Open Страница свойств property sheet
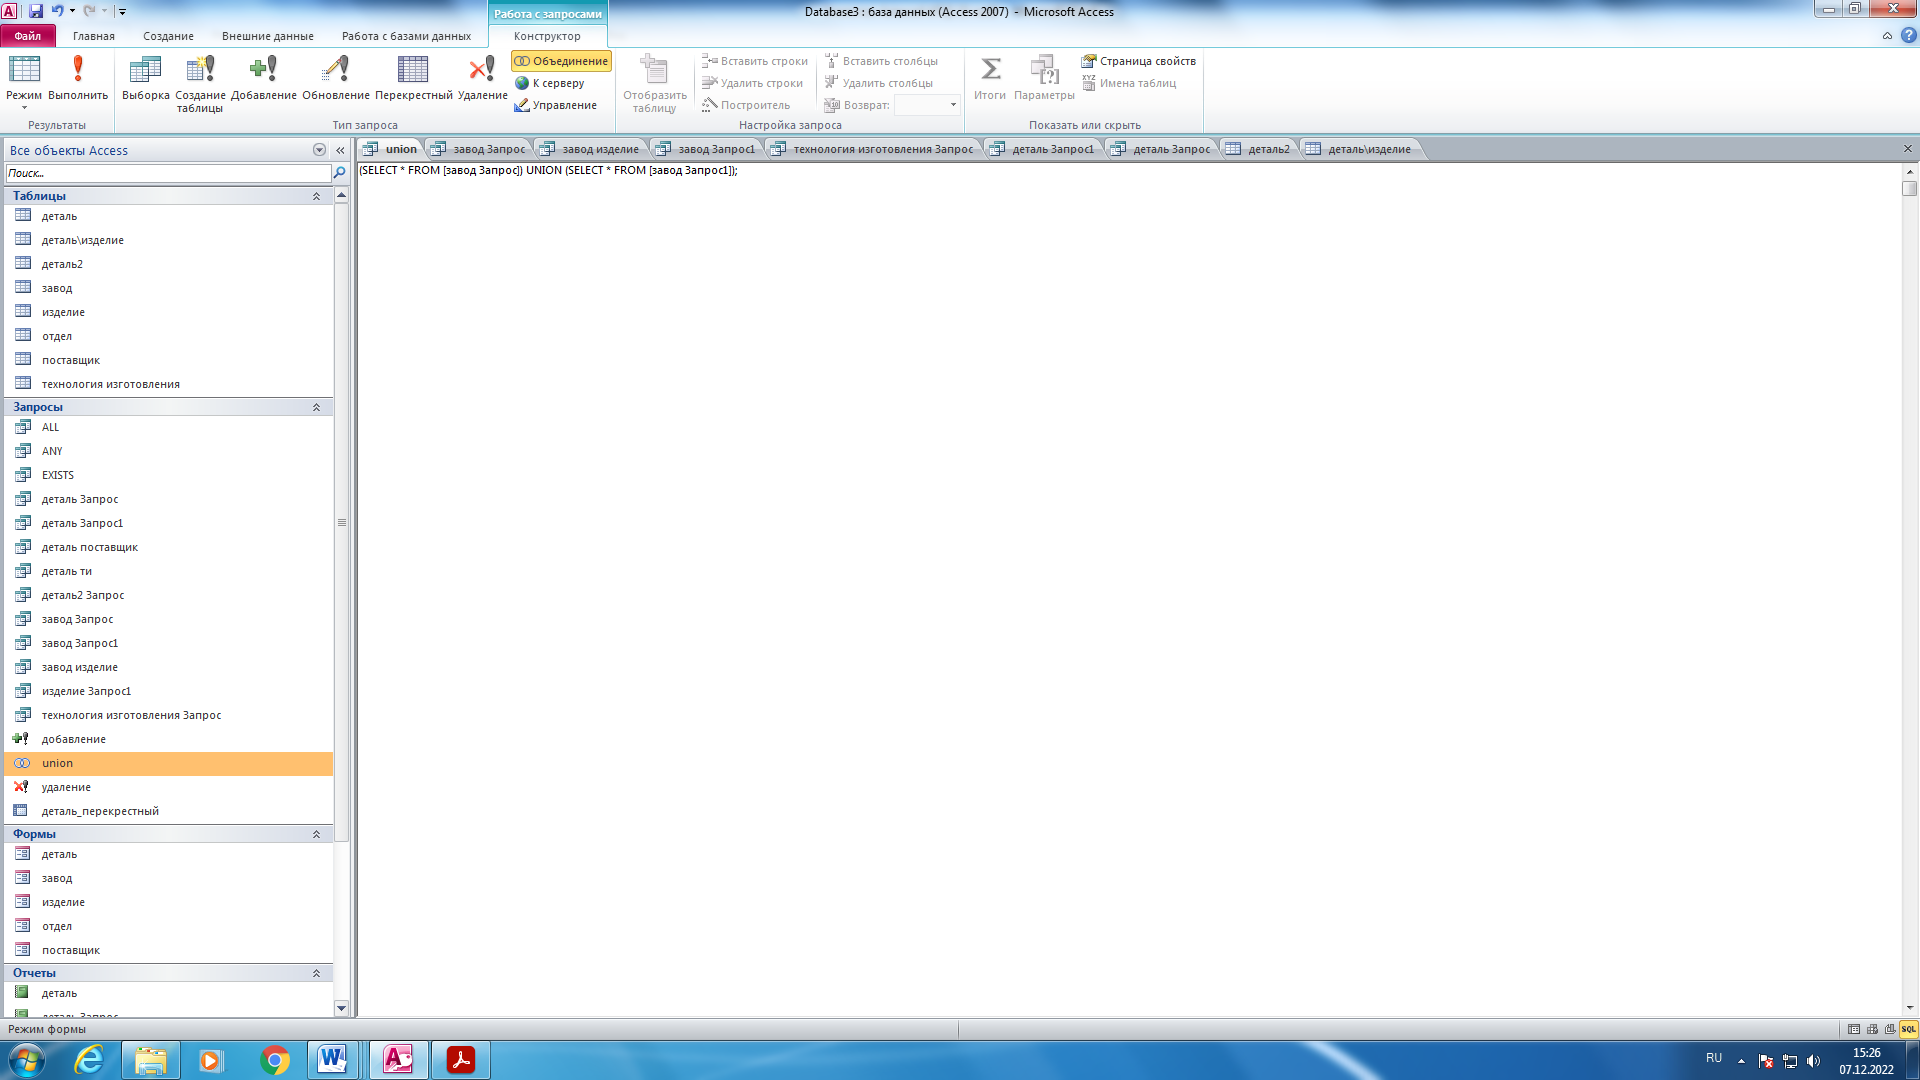 point(1138,61)
